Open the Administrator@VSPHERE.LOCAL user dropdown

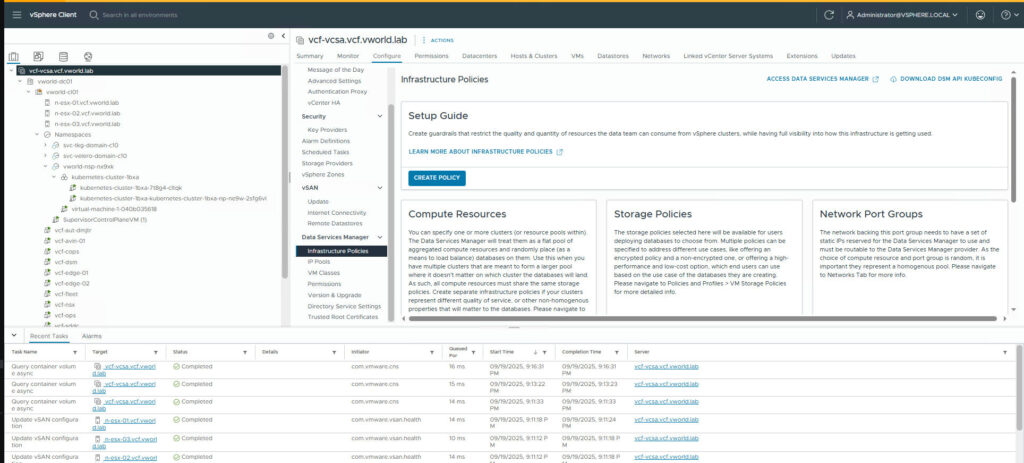coord(902,15)
